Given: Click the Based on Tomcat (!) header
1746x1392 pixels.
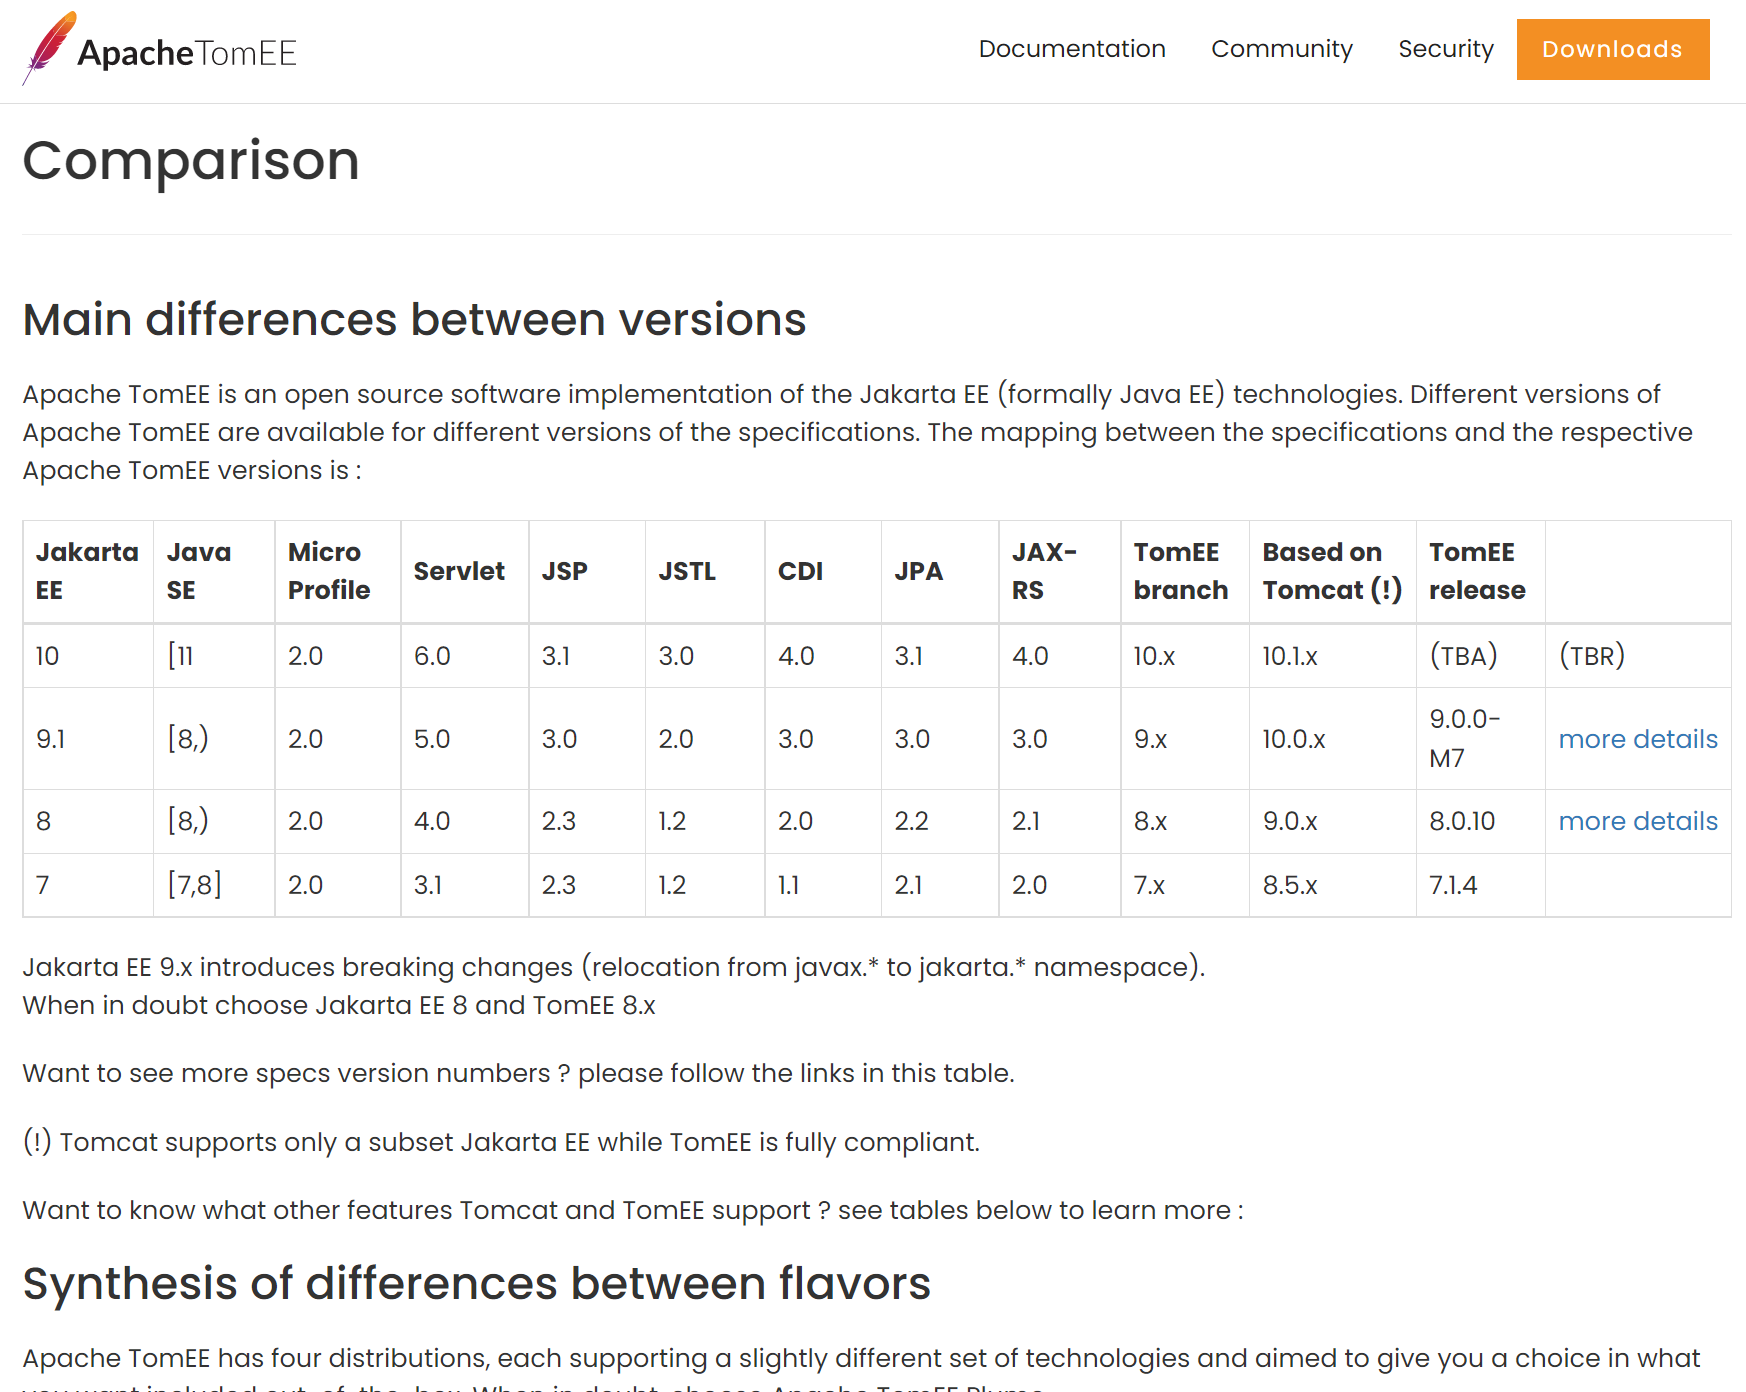Looking at the screenshot, I should click(1333, 571).
